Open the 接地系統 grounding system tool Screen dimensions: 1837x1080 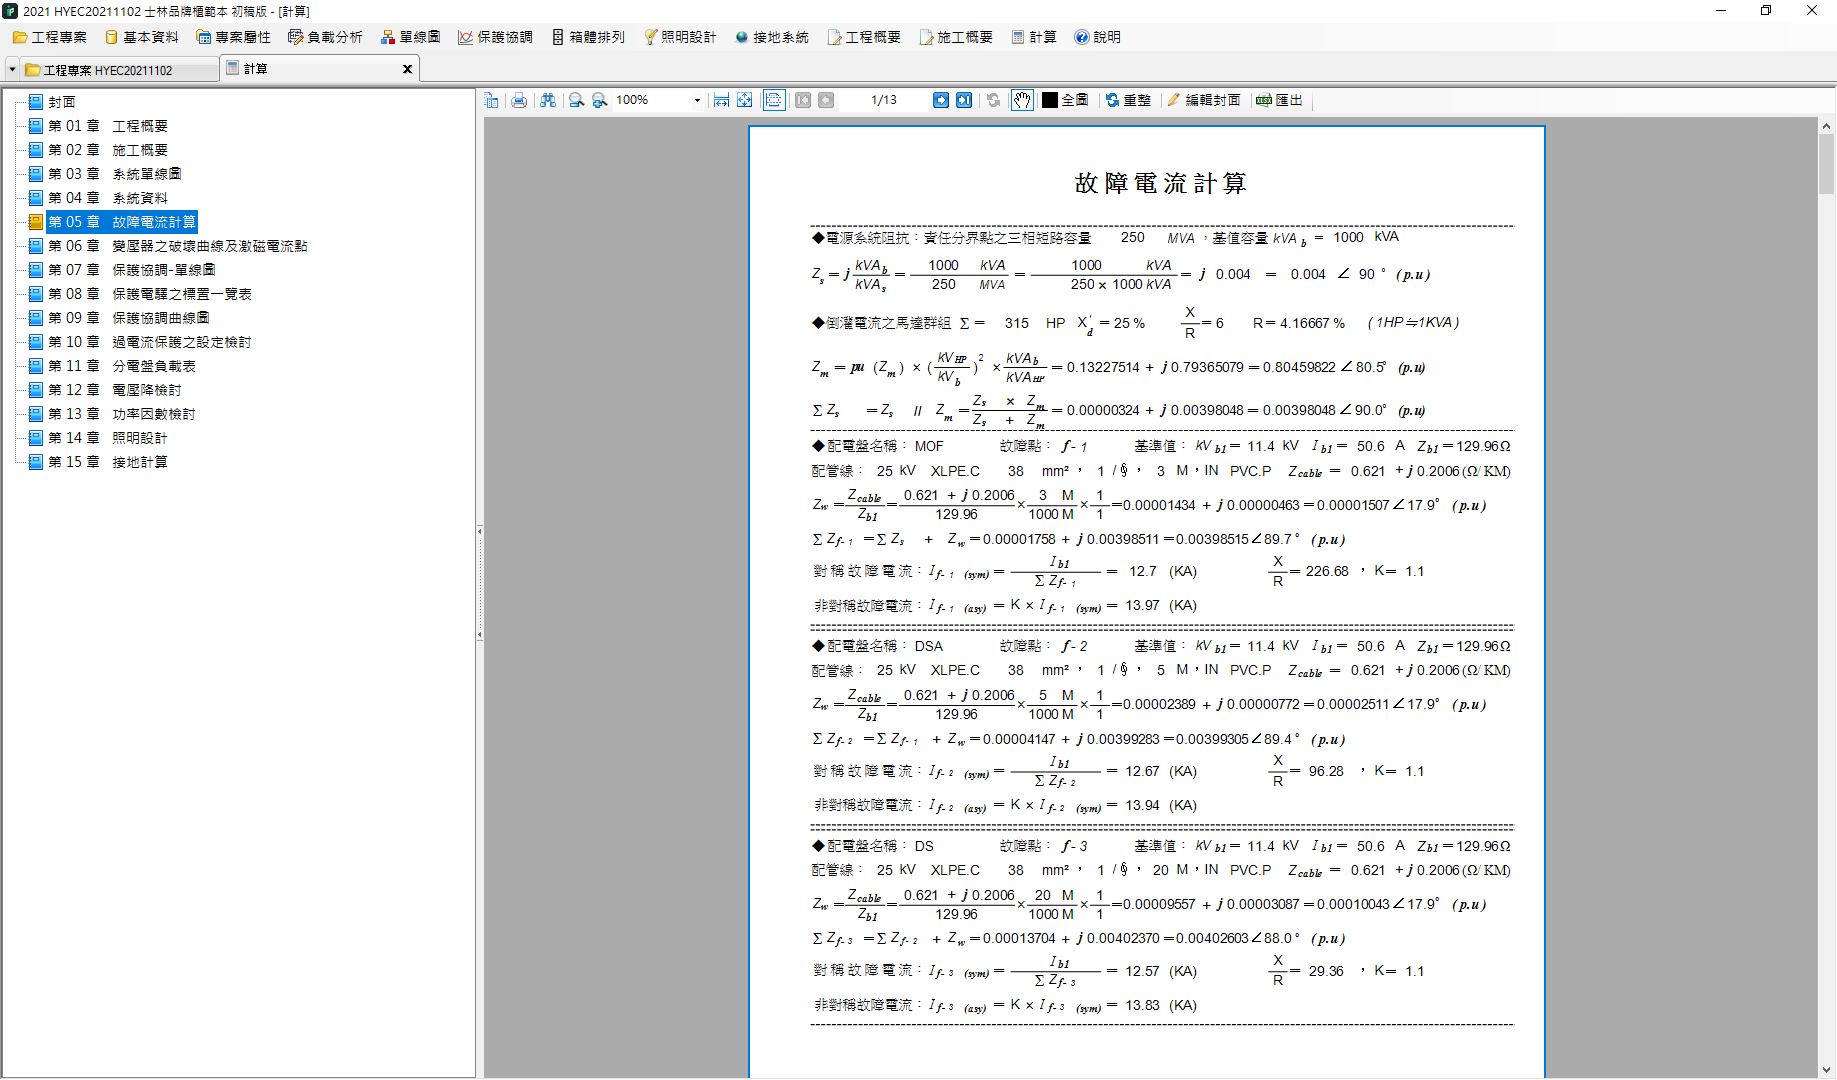[773, 37]
